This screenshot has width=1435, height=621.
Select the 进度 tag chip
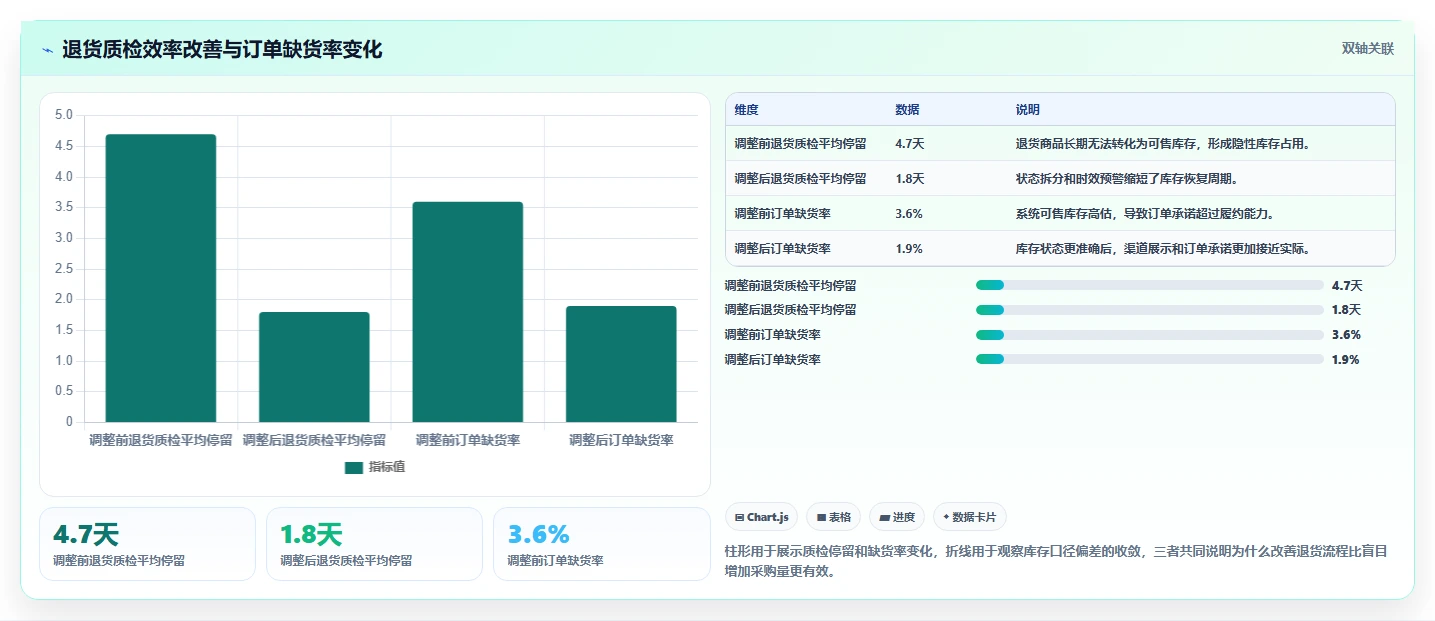click(x=897, y=517)
